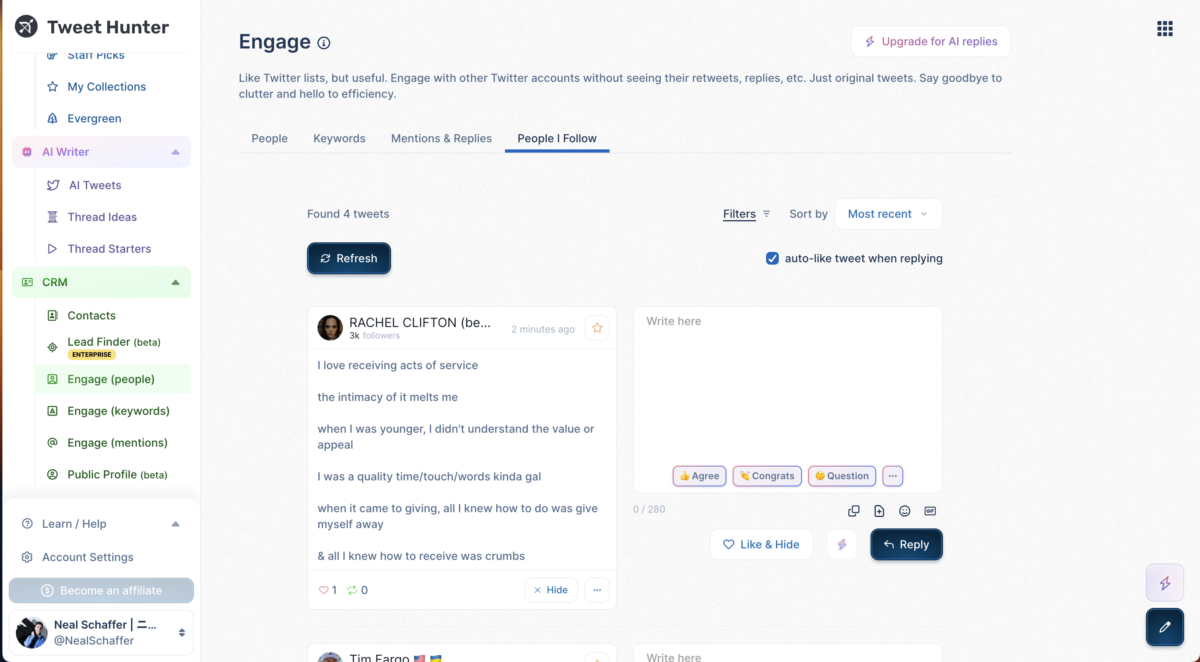Click the info icon beside Engage heading

point(324,43)
